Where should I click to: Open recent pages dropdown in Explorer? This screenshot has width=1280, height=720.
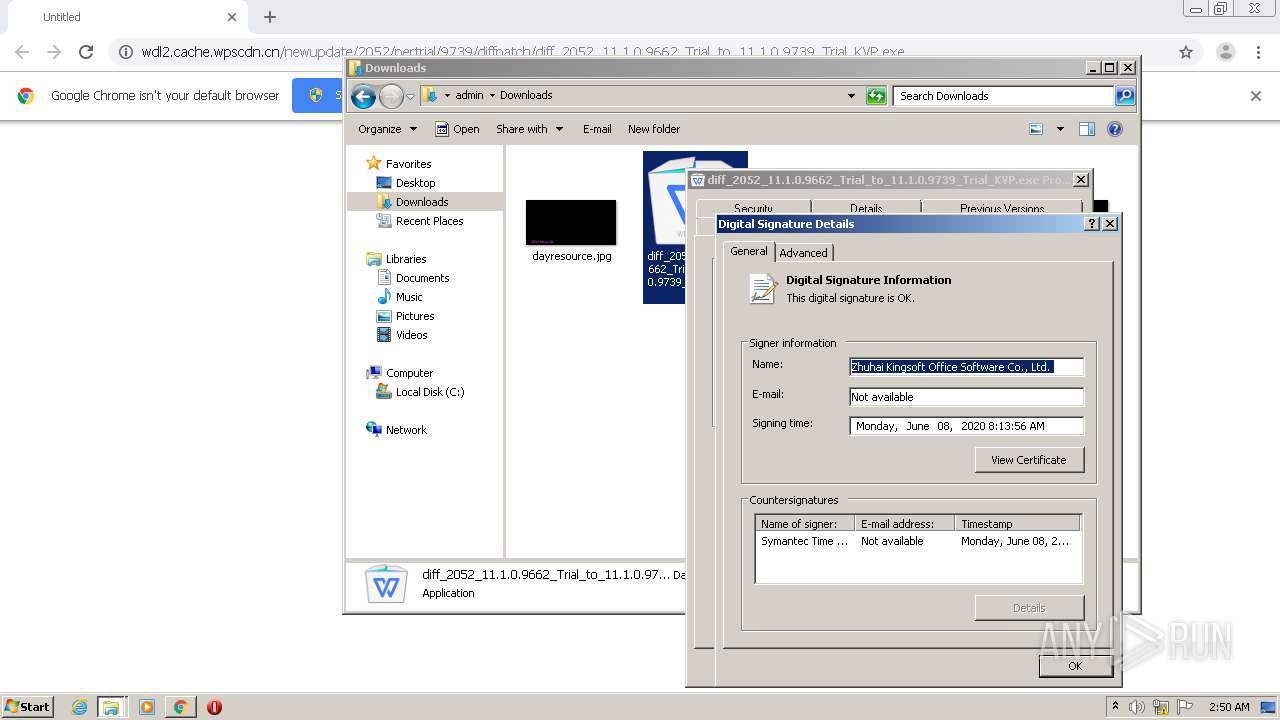click(x=410, y=97)
